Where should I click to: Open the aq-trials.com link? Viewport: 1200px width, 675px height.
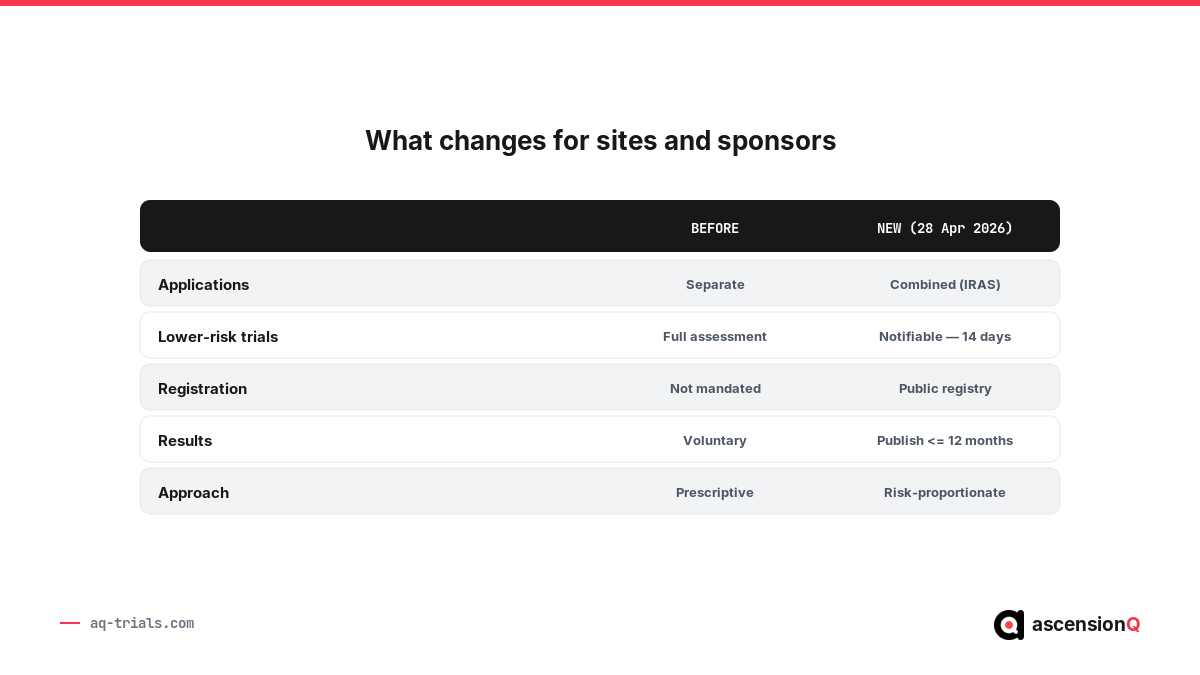coord(142,623)
